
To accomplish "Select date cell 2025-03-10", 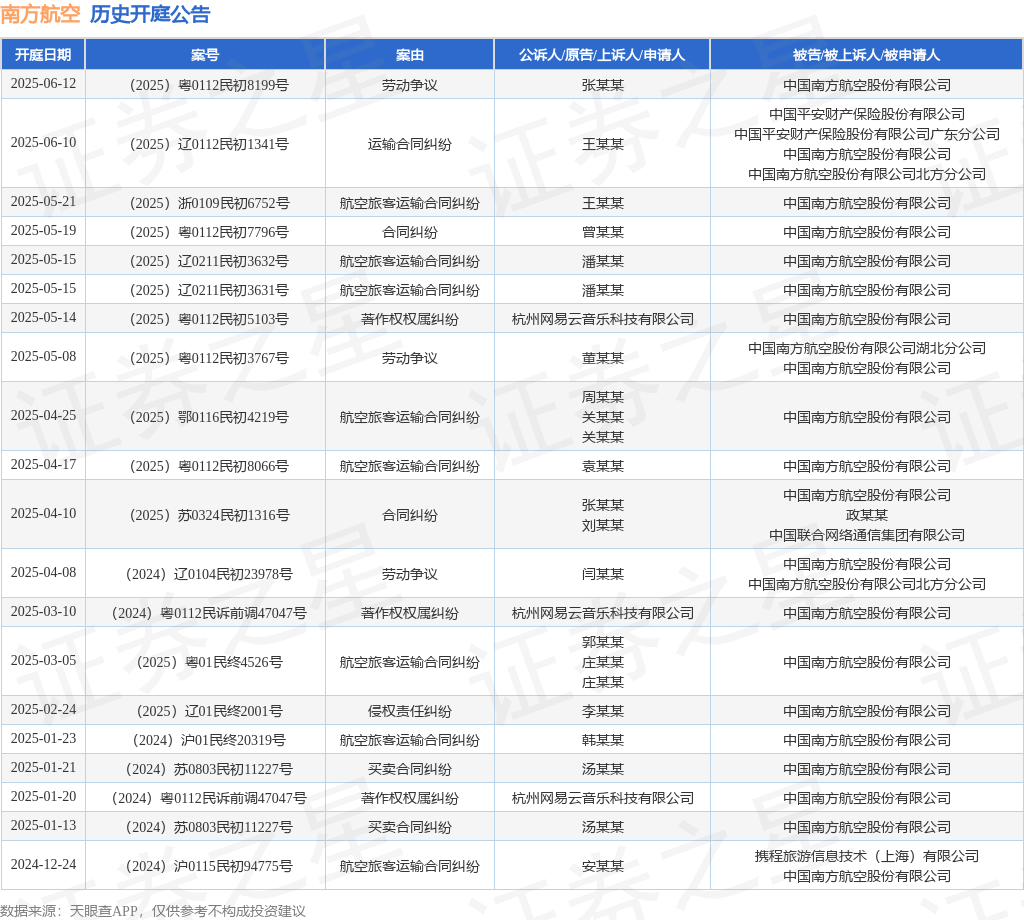I will (43, 611).
